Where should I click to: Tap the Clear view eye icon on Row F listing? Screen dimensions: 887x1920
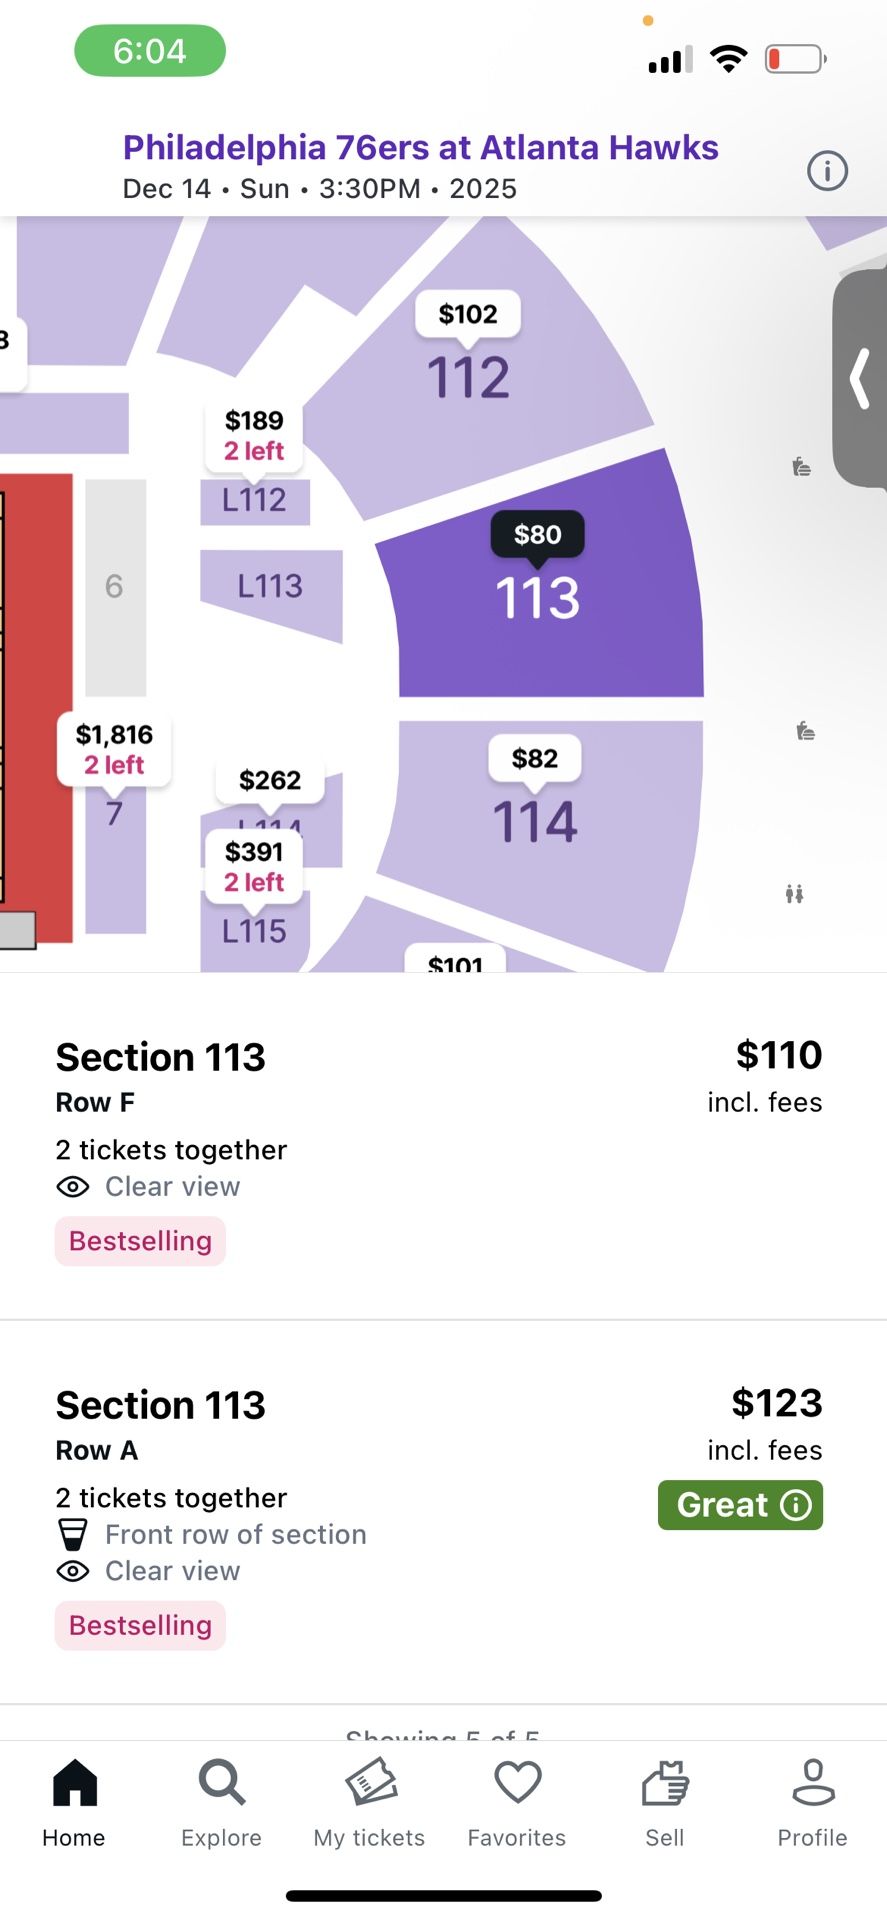pyautogui.click(x=71, y=1186)
